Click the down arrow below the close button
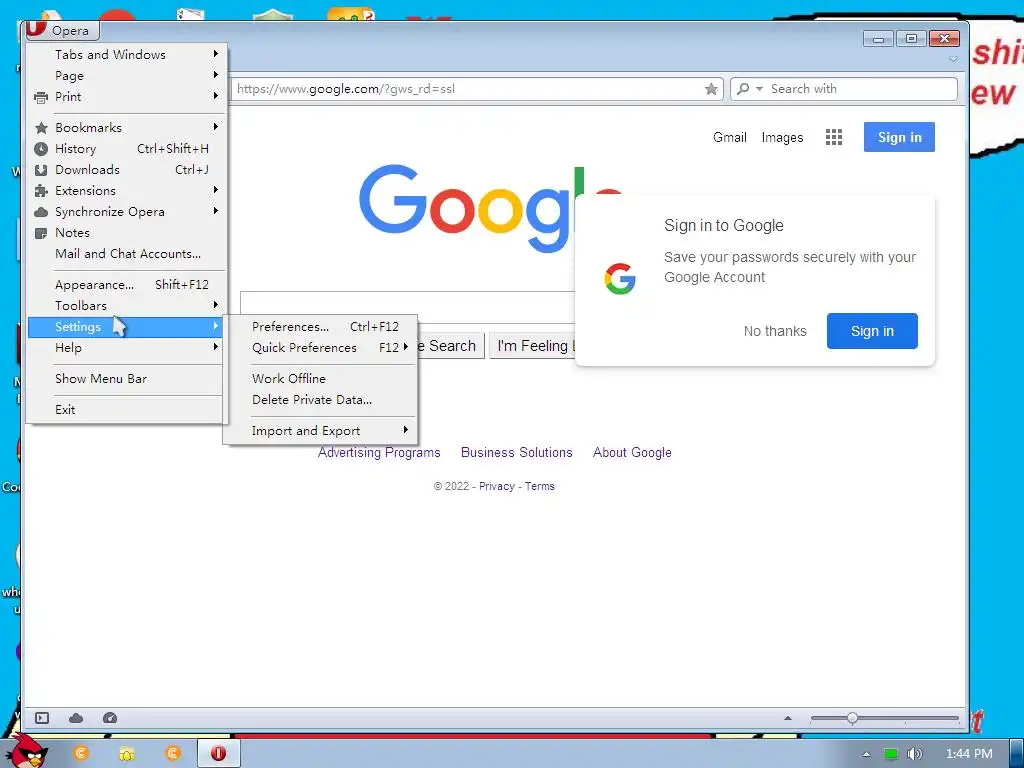The height and width of the screenshot is (768, 1024). coord(953,59)
